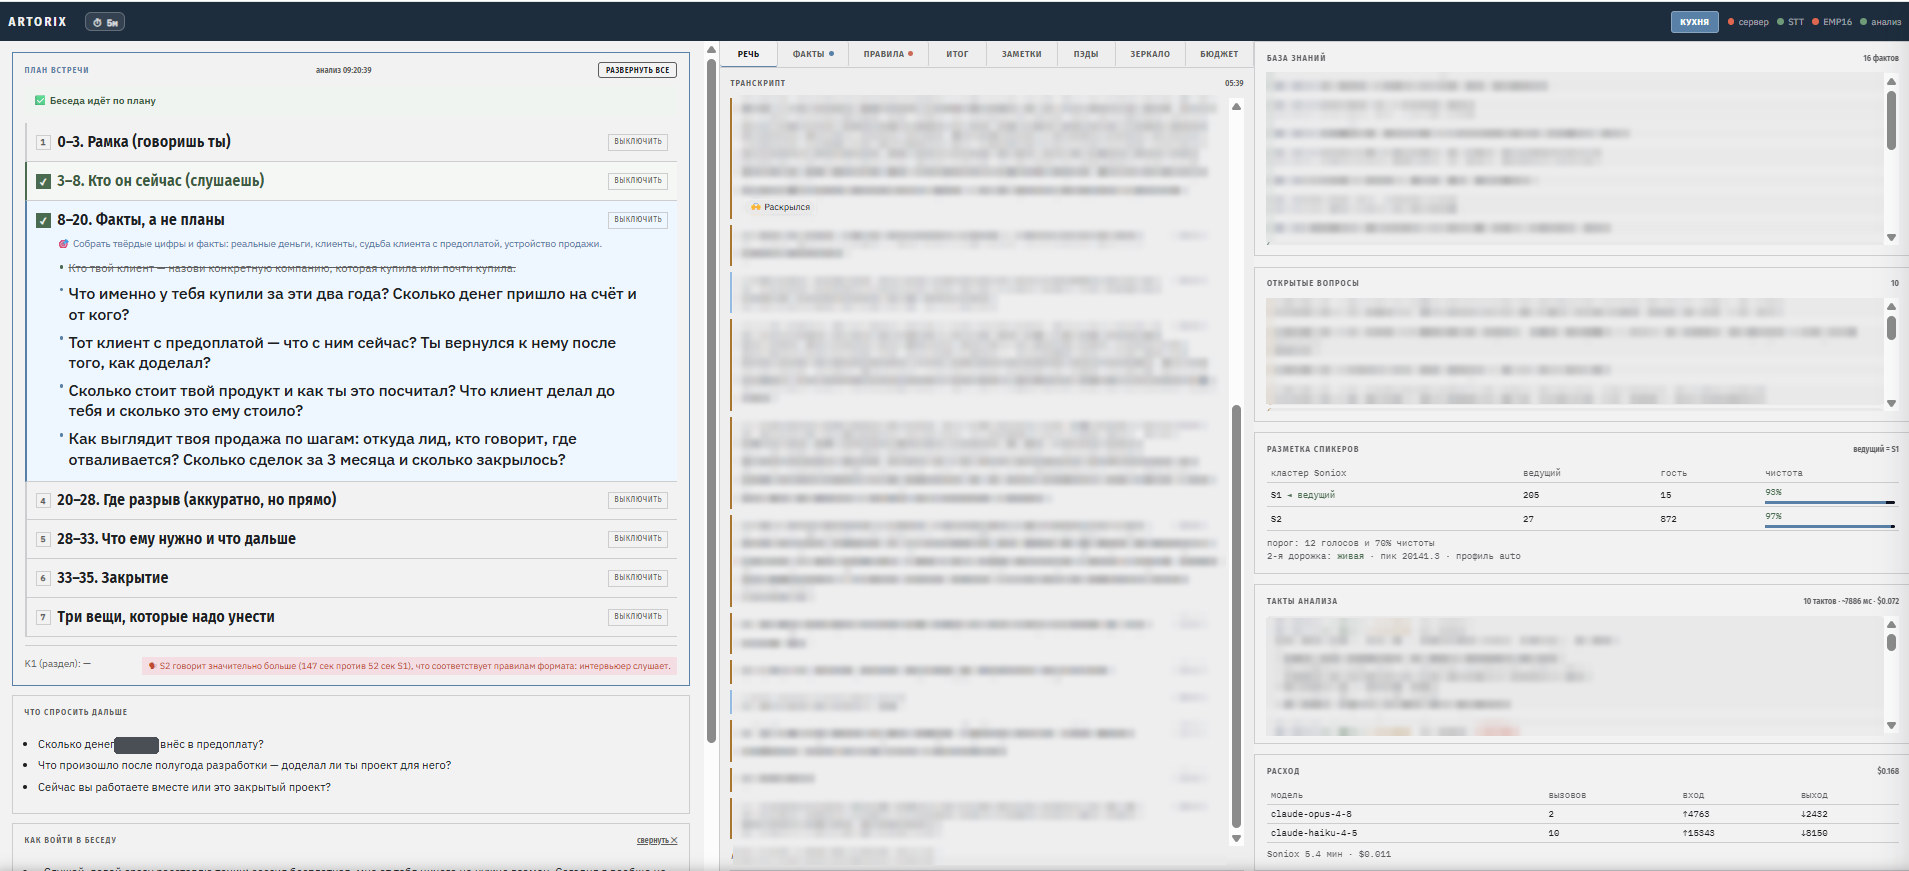
Task: Click the red EMP16 status indicator
Action: coord(1832,22)
